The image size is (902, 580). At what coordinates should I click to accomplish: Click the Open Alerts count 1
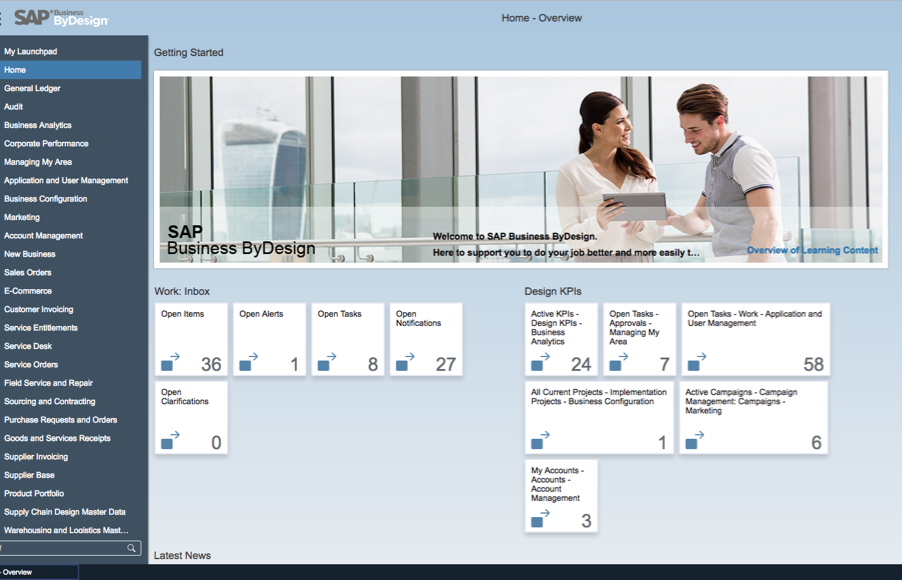295,364
